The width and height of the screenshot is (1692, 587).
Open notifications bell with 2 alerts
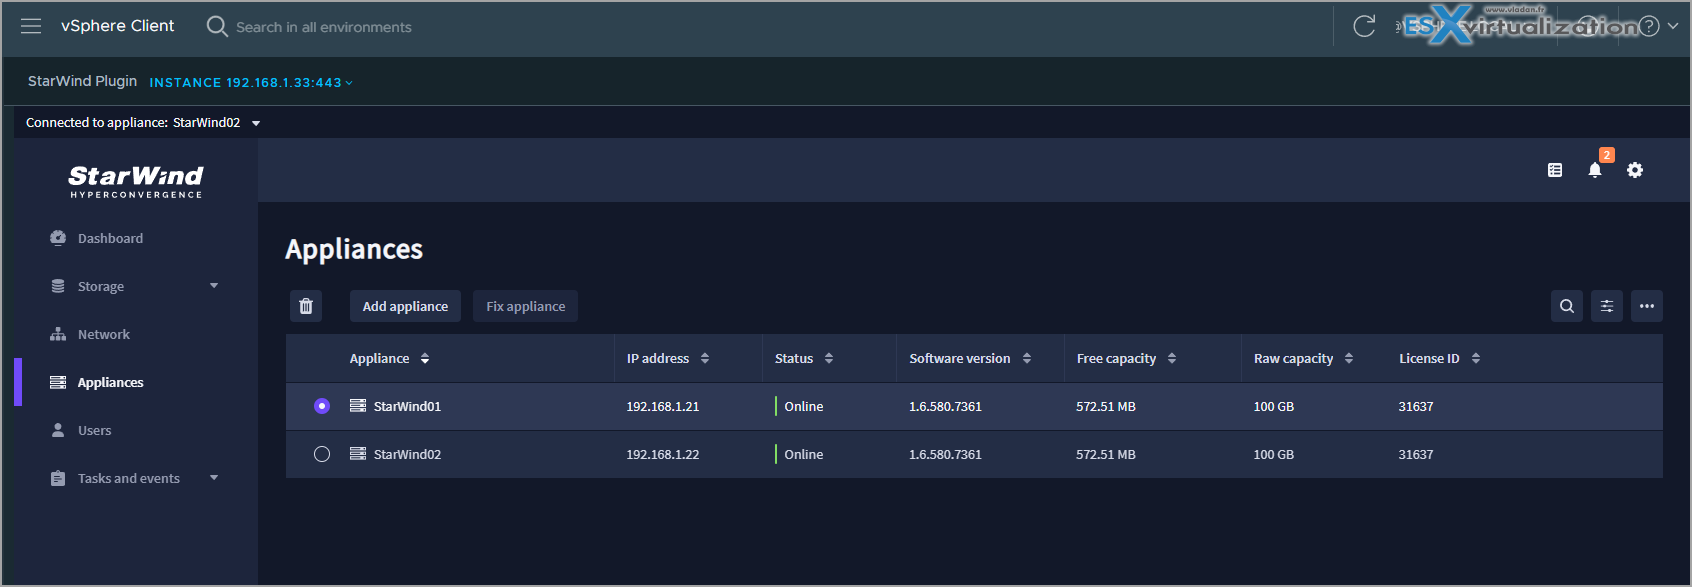(1595, 170)
